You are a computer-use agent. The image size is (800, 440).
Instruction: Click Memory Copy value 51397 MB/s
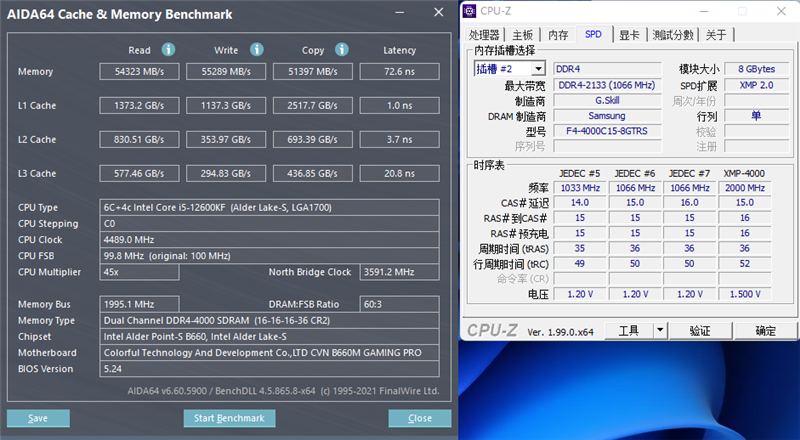313,71
